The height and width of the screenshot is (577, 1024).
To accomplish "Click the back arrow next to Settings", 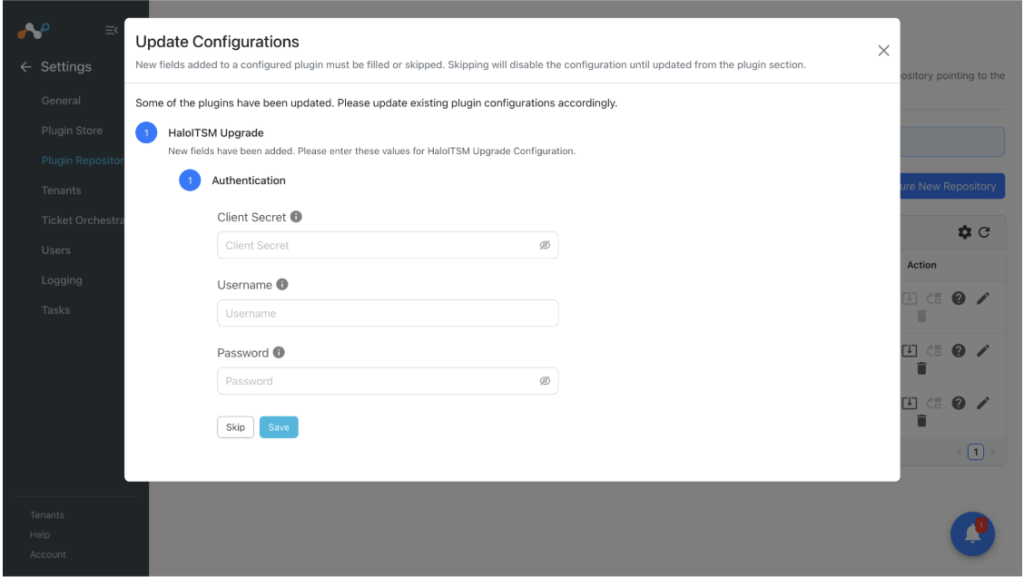I will pos(25,67).
